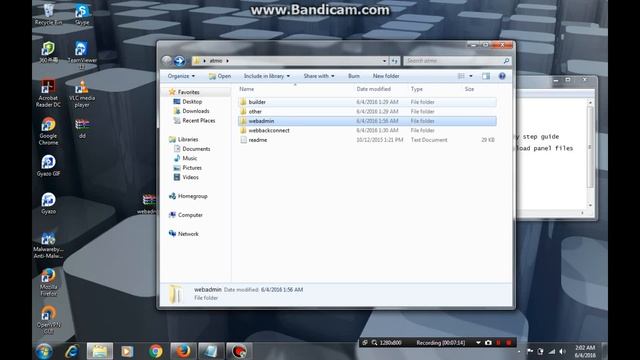Change the view using the Views icon
Screen dimensions: 640x360
(x=461, y=76)
